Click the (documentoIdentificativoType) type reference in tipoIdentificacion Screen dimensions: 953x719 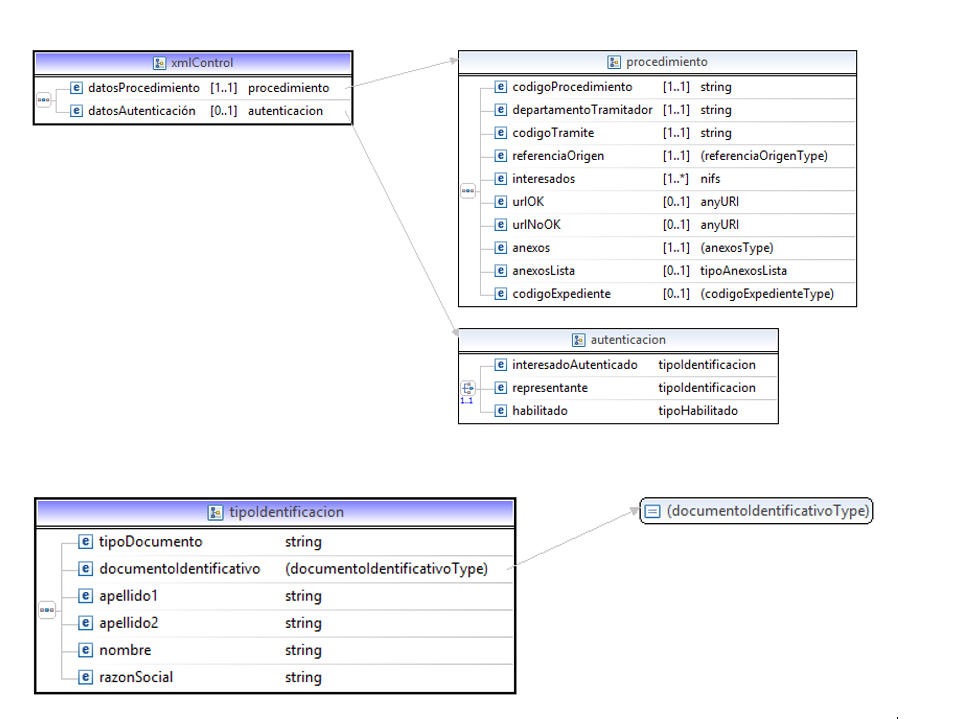386,569
